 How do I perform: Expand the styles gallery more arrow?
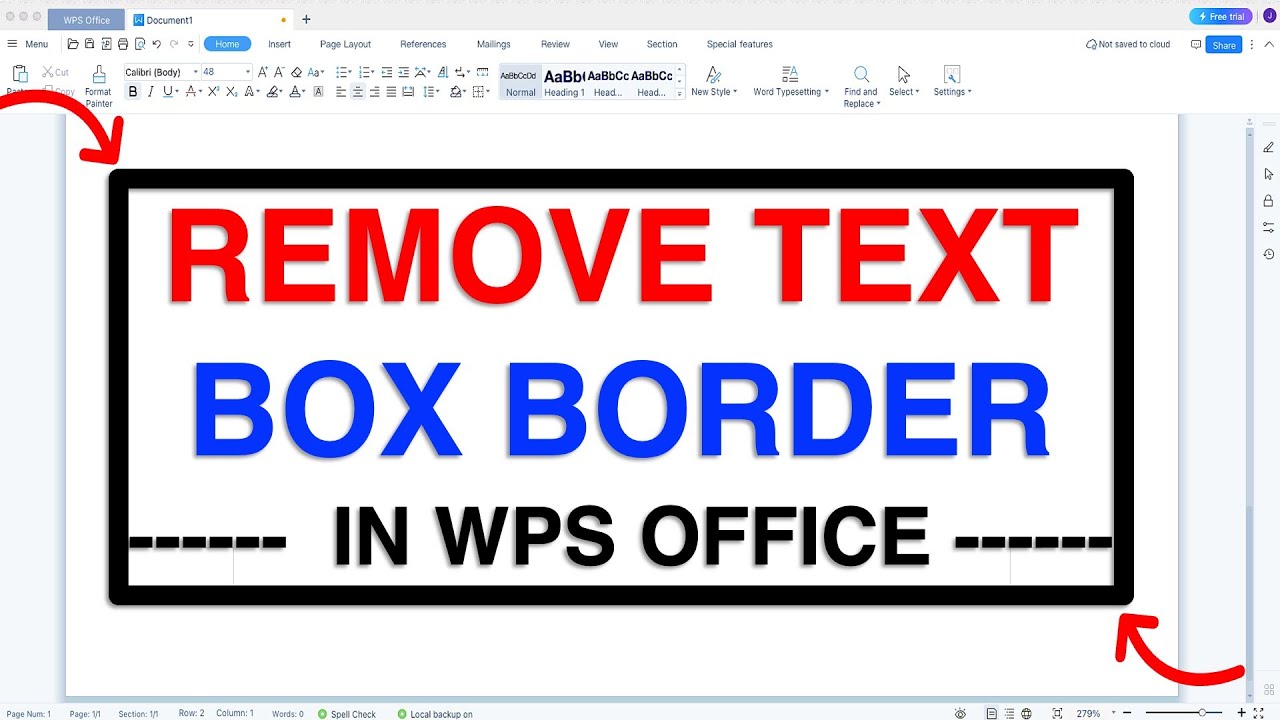click(680, 93)
